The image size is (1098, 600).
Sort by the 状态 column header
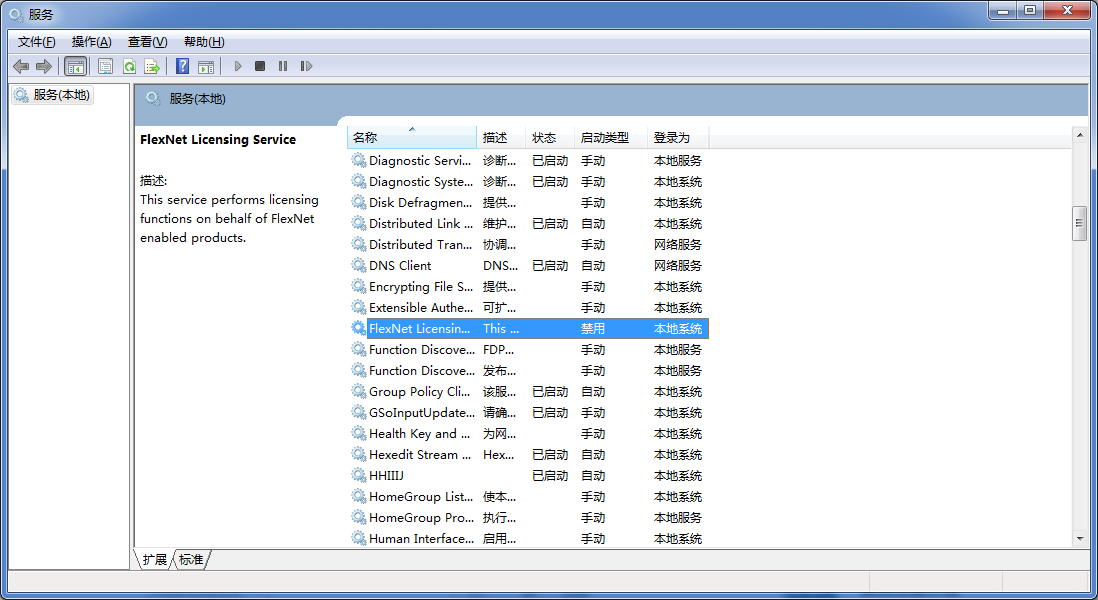pyautogui.click(x=550, y=138)
